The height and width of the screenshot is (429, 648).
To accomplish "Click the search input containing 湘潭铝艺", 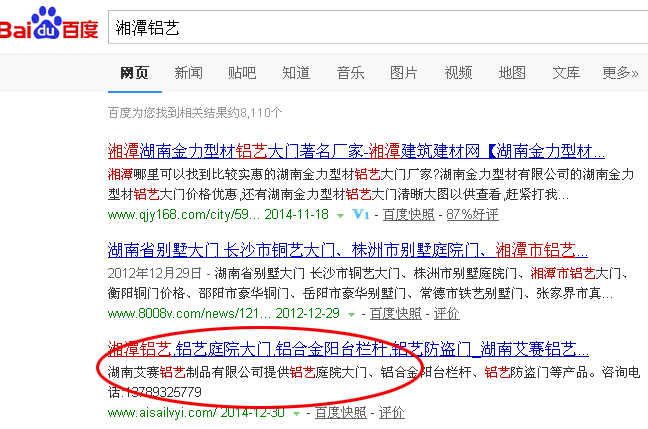I will [x=378, y=28].
